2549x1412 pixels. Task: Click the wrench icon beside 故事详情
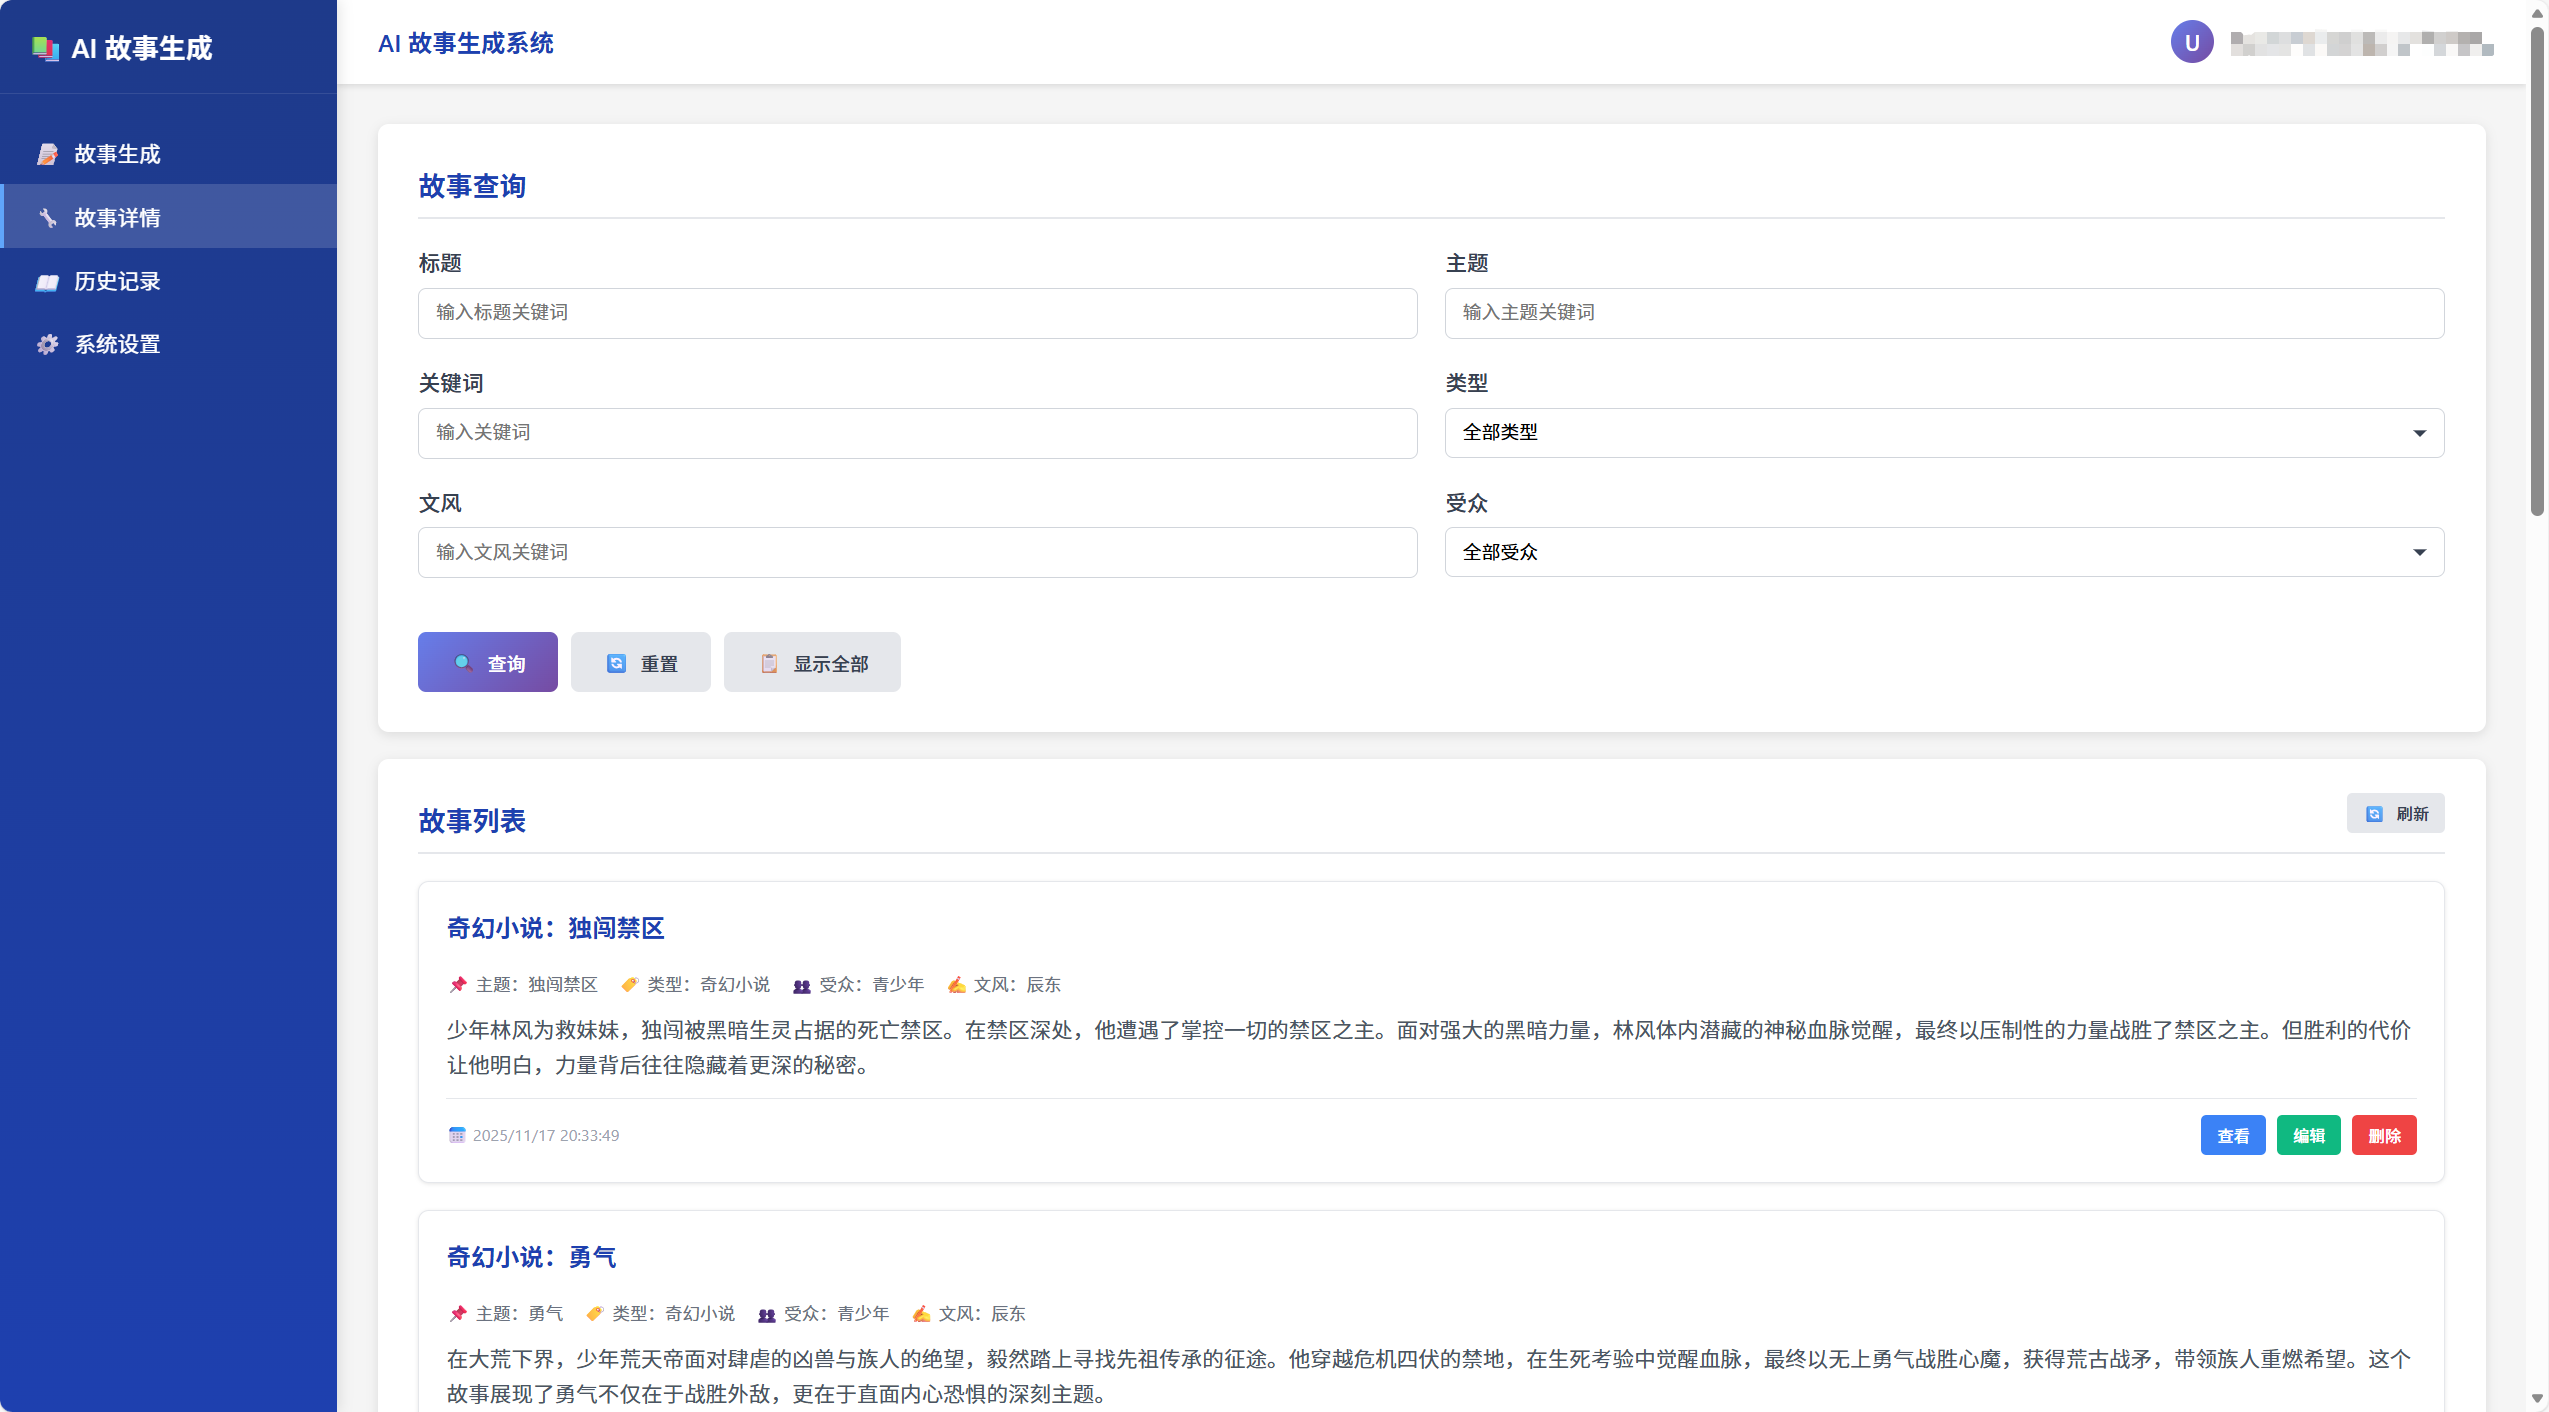(47, 218)
